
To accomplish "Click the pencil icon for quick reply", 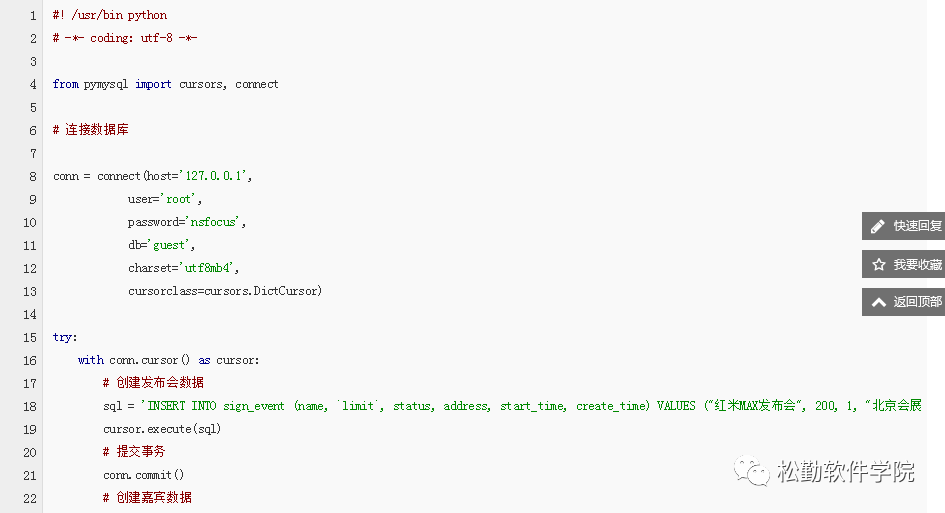I will [x=878, y=226].
